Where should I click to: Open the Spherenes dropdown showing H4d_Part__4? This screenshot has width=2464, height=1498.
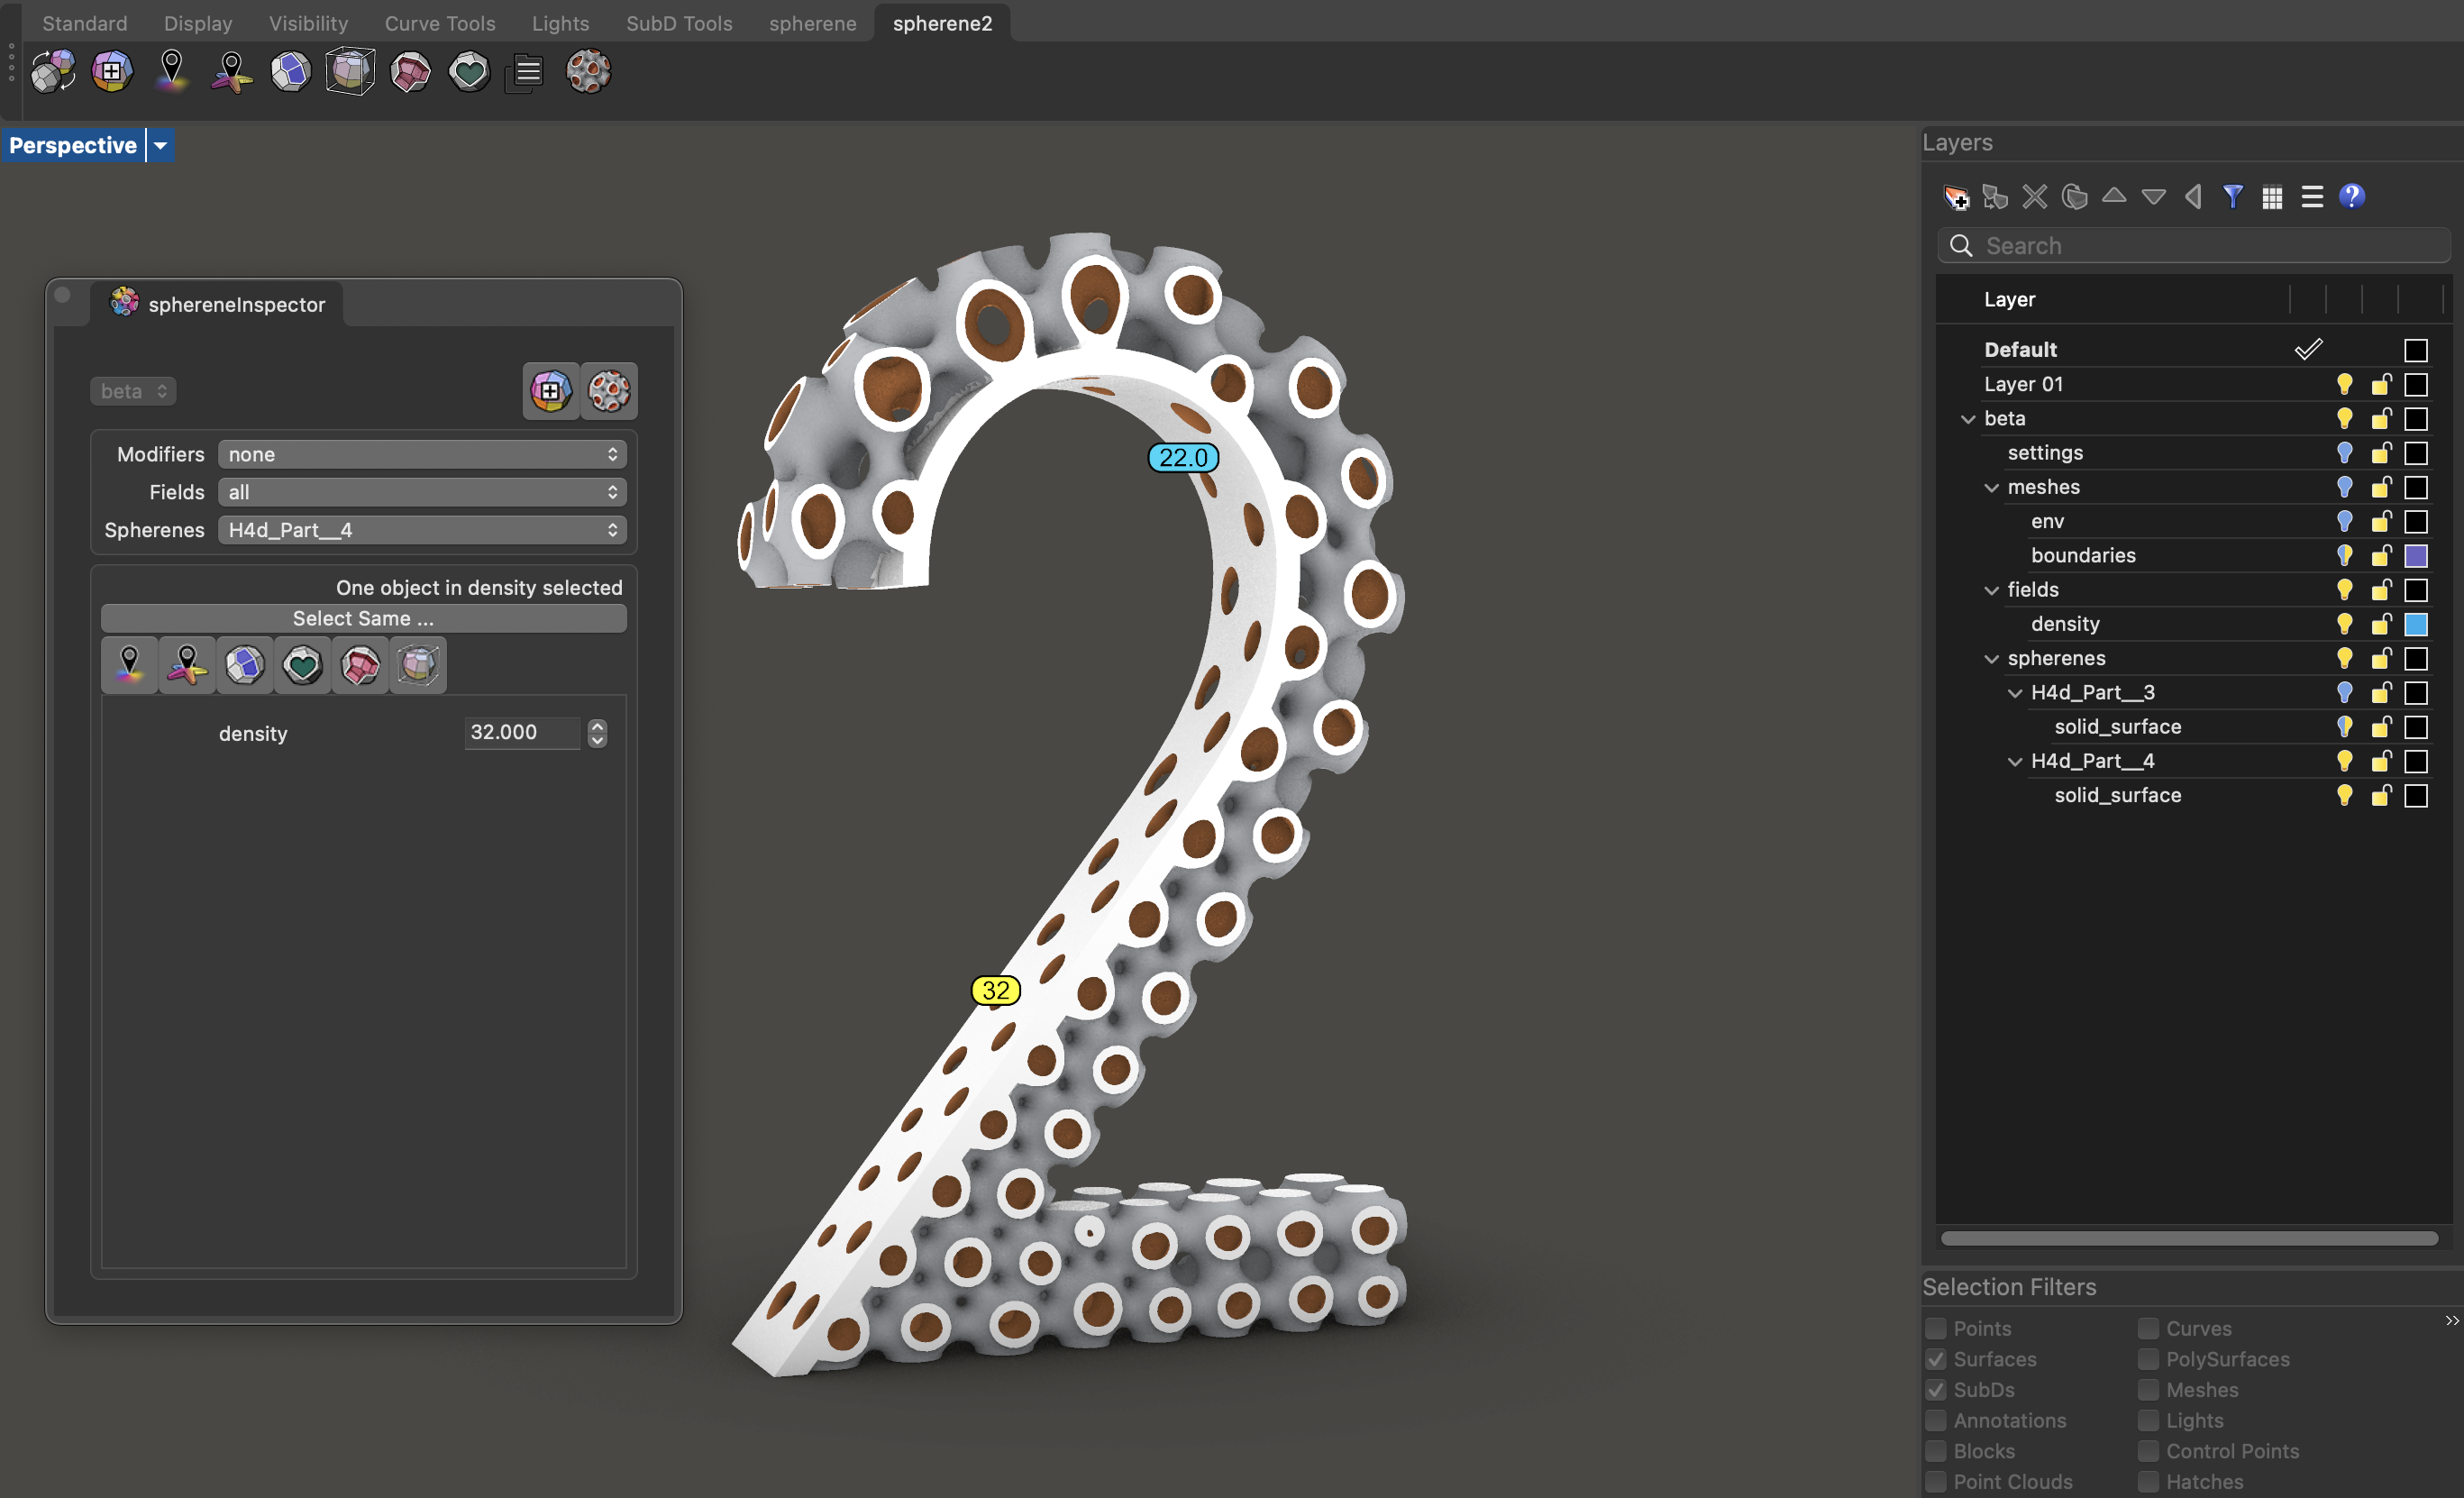click(x=422, y=530)
